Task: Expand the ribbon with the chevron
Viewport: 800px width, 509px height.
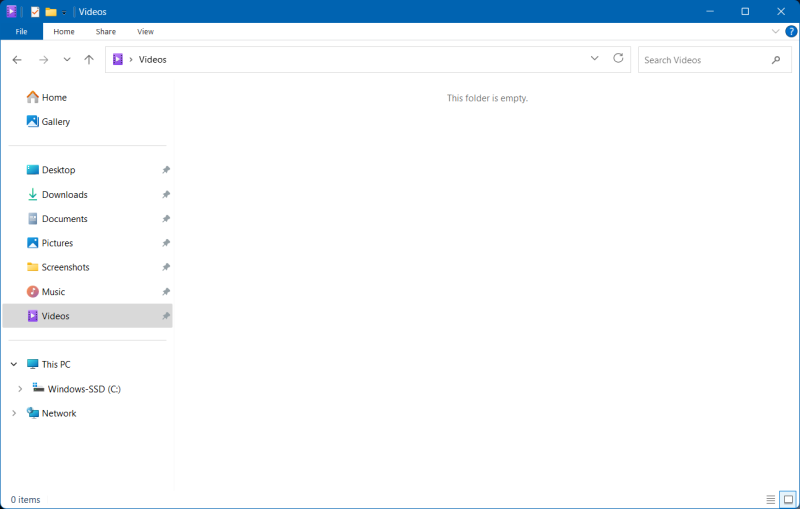Action: [775, 32]
